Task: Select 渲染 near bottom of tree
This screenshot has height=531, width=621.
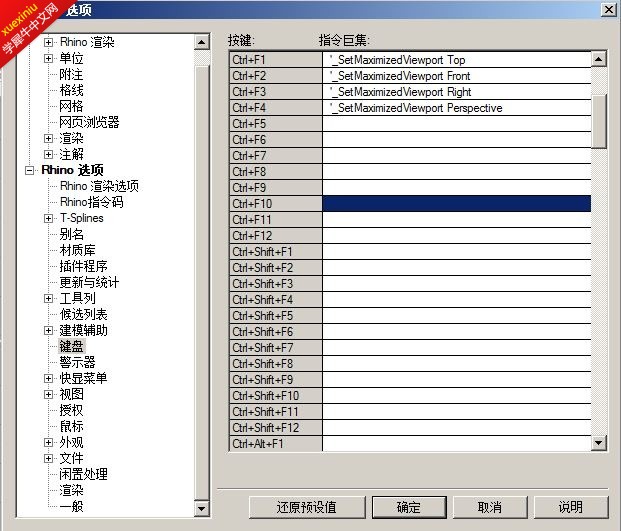Action: [71, 490]
